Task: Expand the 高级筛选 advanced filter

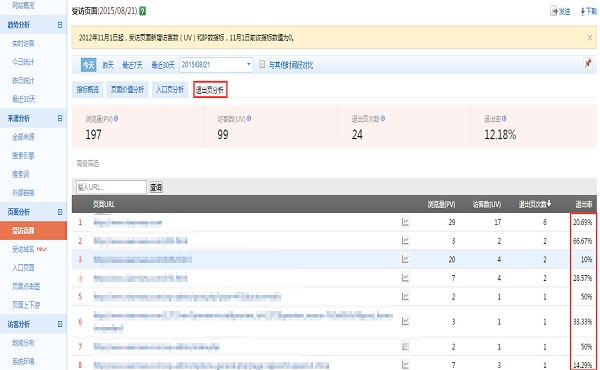Action: tap(88, 164)
